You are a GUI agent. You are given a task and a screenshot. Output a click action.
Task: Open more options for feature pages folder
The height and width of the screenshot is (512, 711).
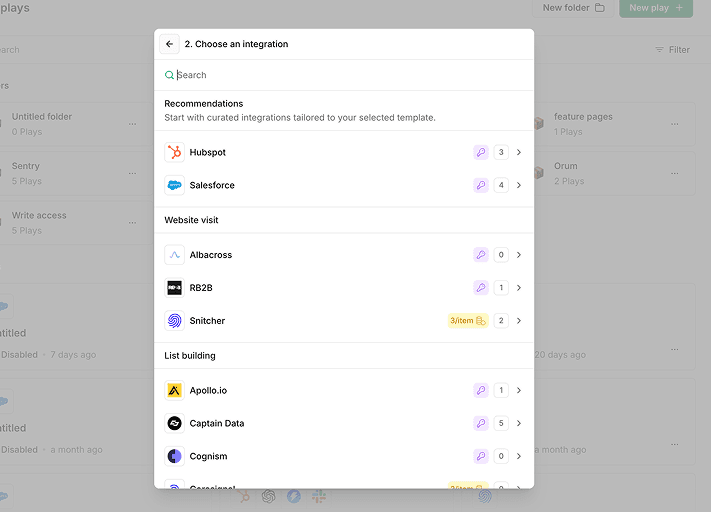[675, 124]
